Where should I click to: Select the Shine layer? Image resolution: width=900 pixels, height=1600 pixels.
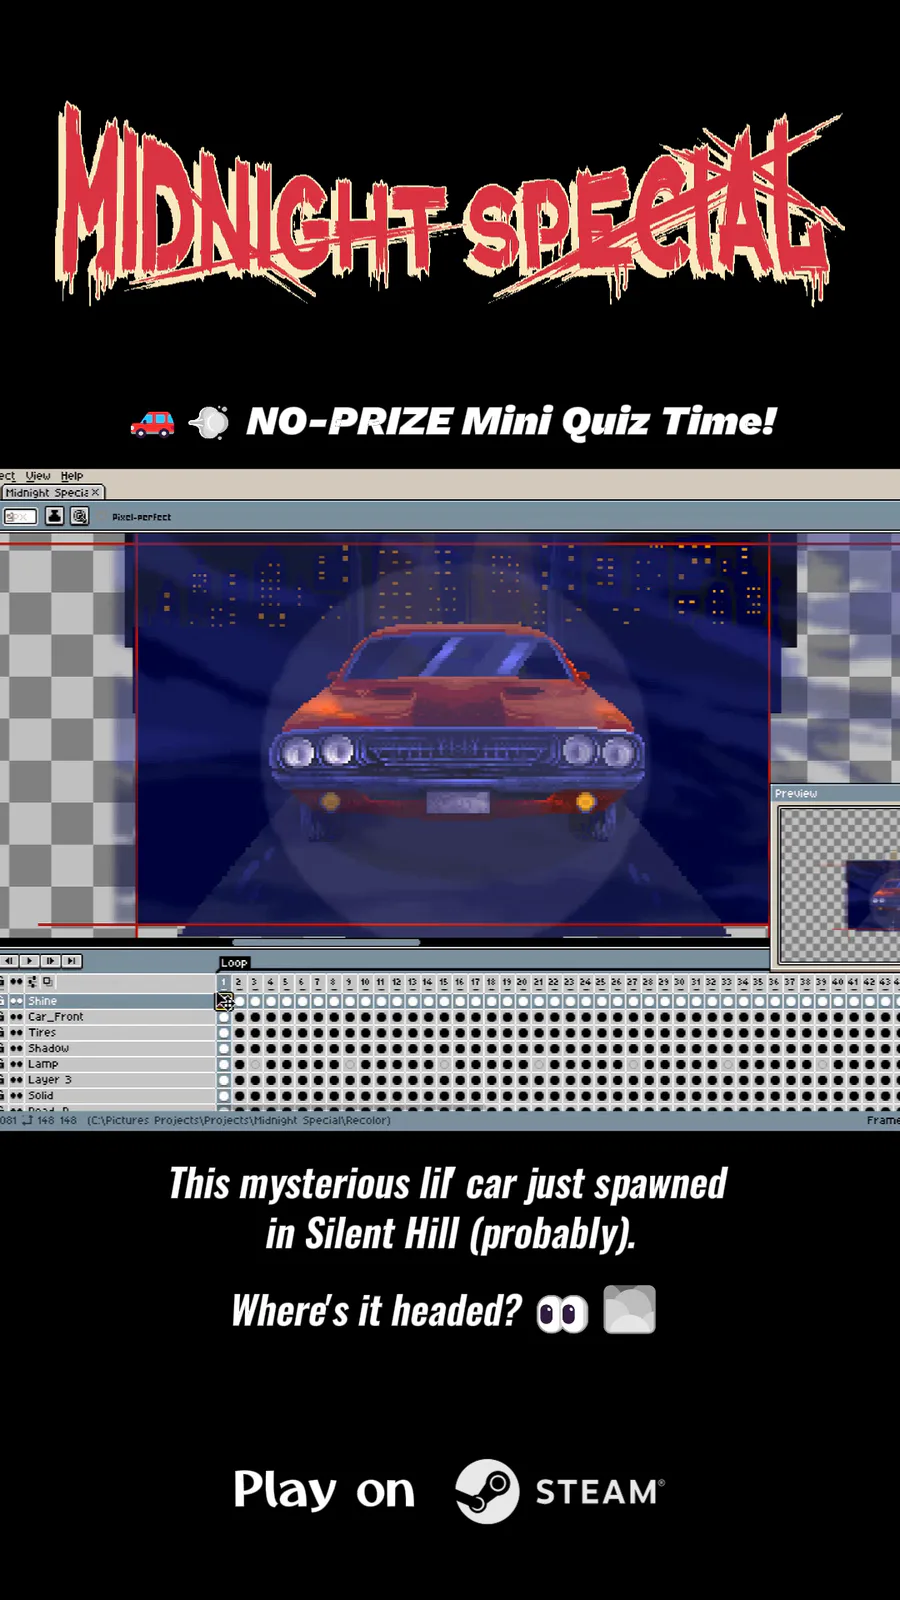pos(120,1001)
